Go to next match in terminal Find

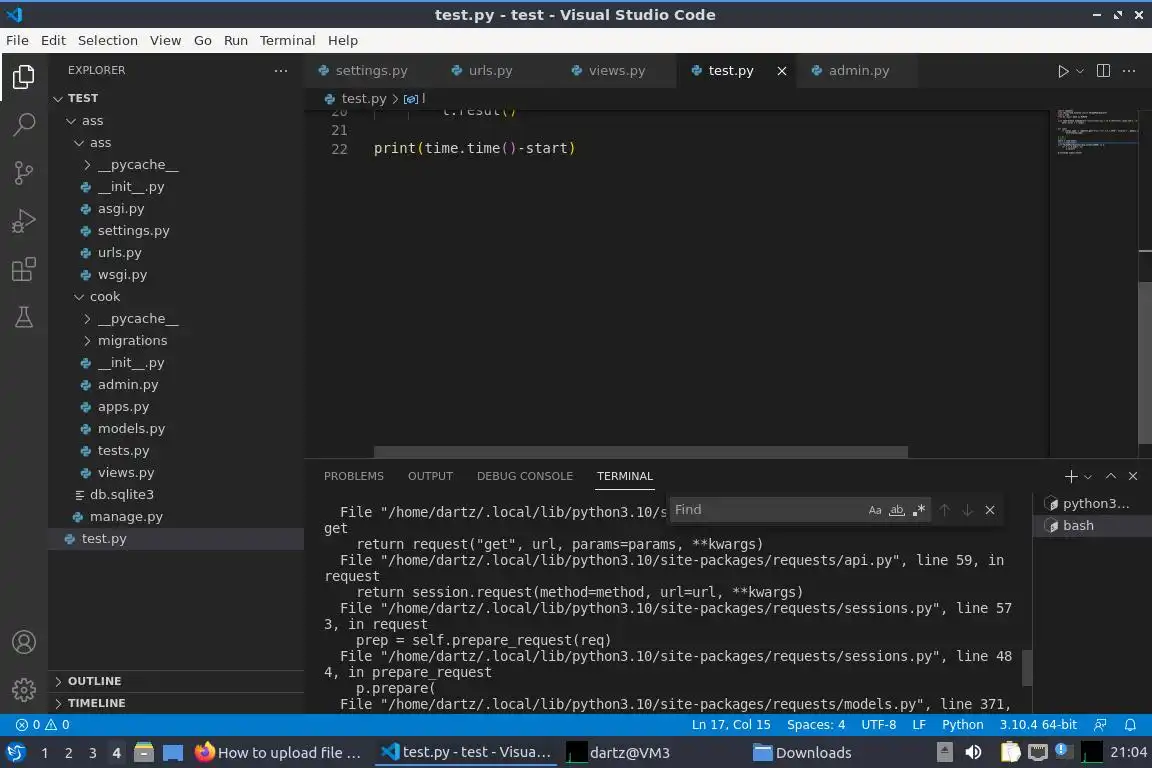(968, 510)
